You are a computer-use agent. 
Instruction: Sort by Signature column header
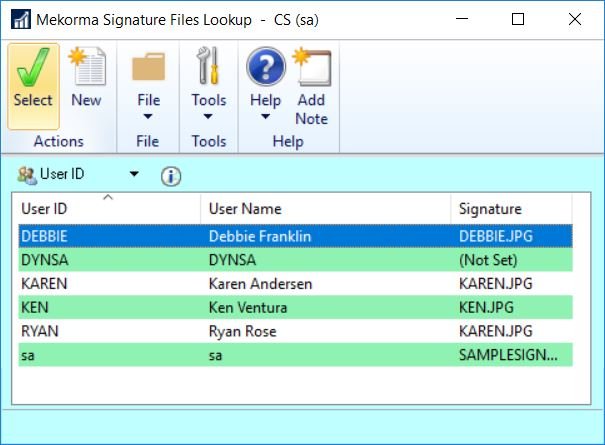point(511,209)
